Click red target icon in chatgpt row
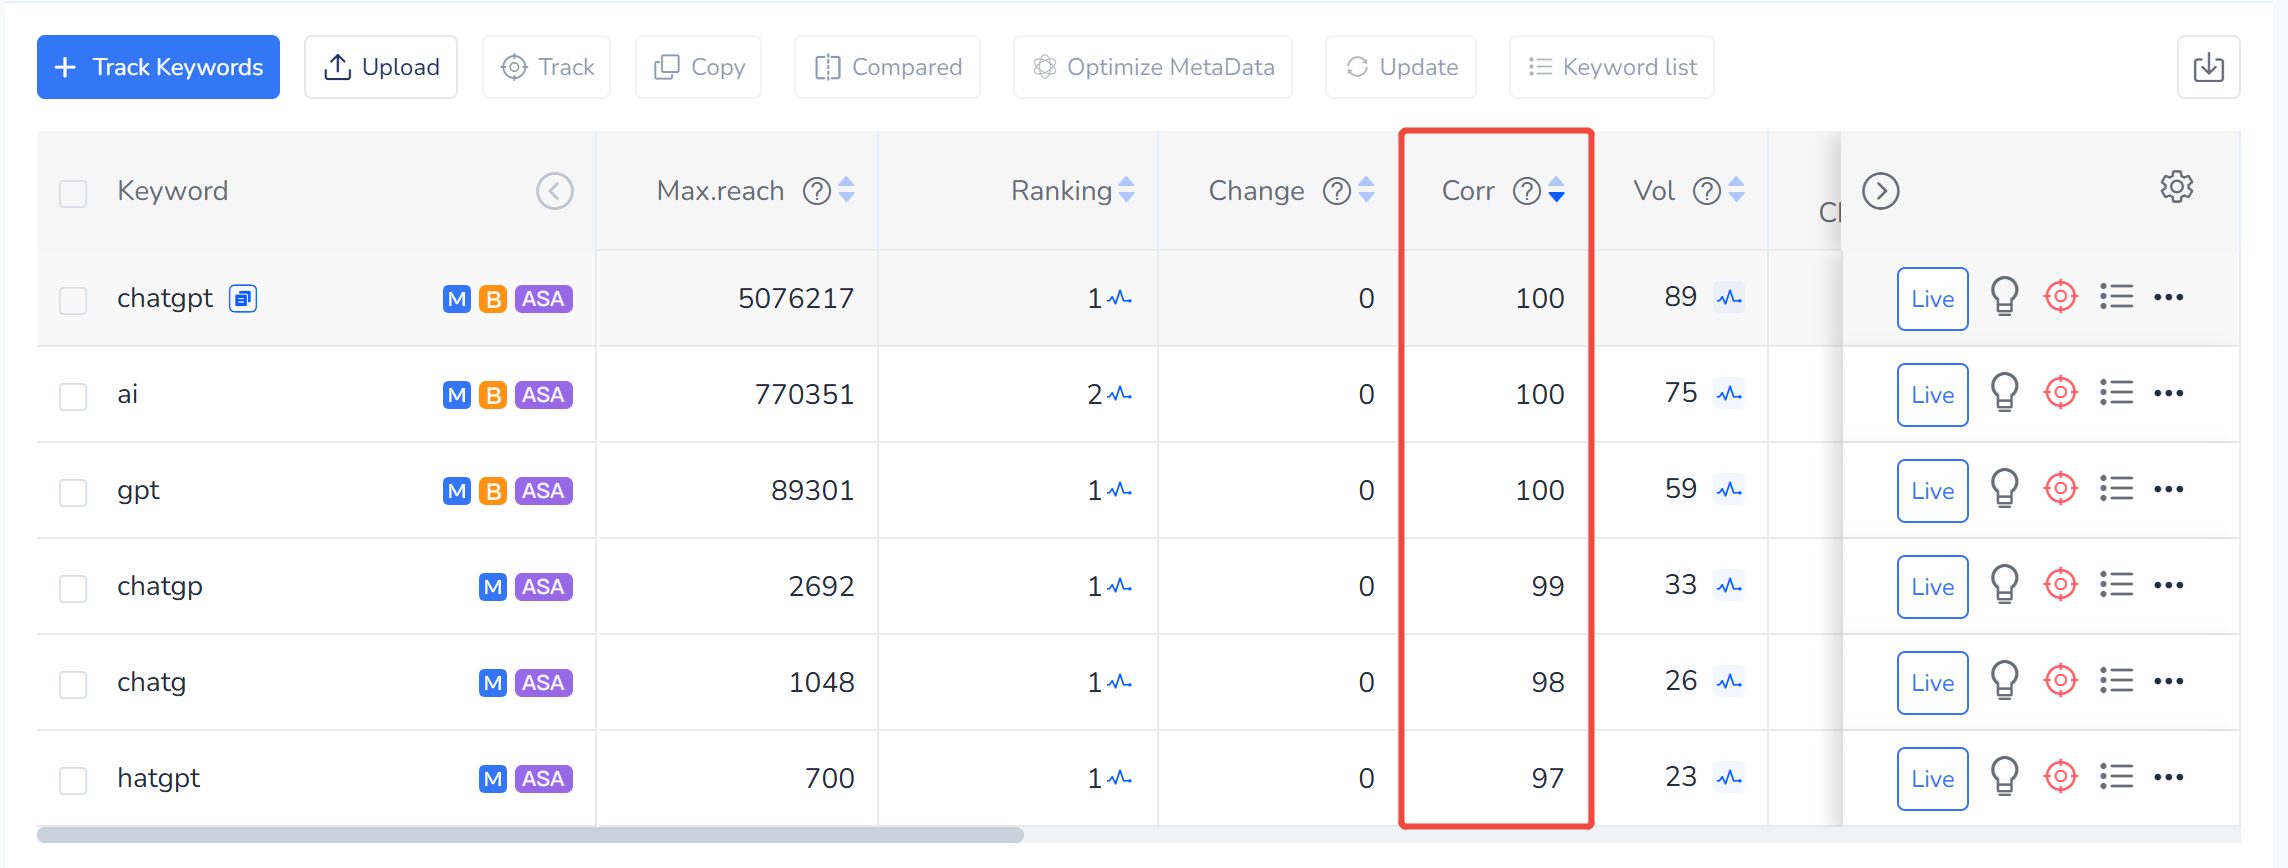The width and height of the screenshot is (2288, 868). pos(2061,297)
